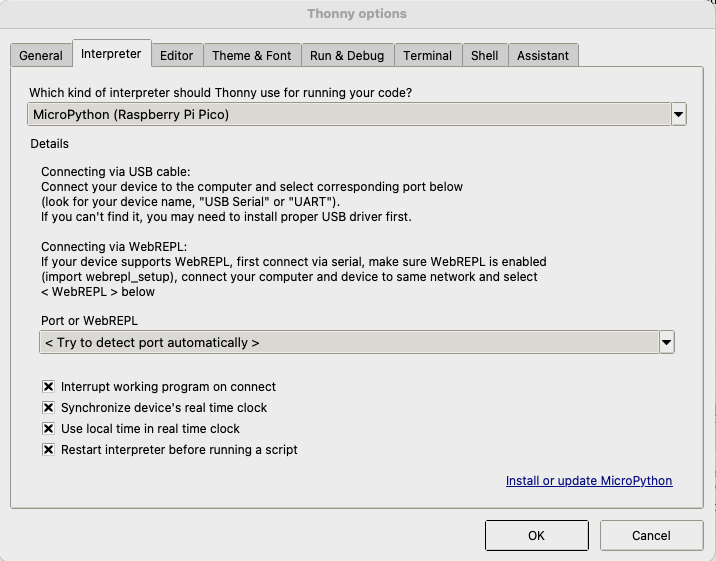Click the Cancel button
The height and width of the screenshot is (561, 716).
(651, 535)
